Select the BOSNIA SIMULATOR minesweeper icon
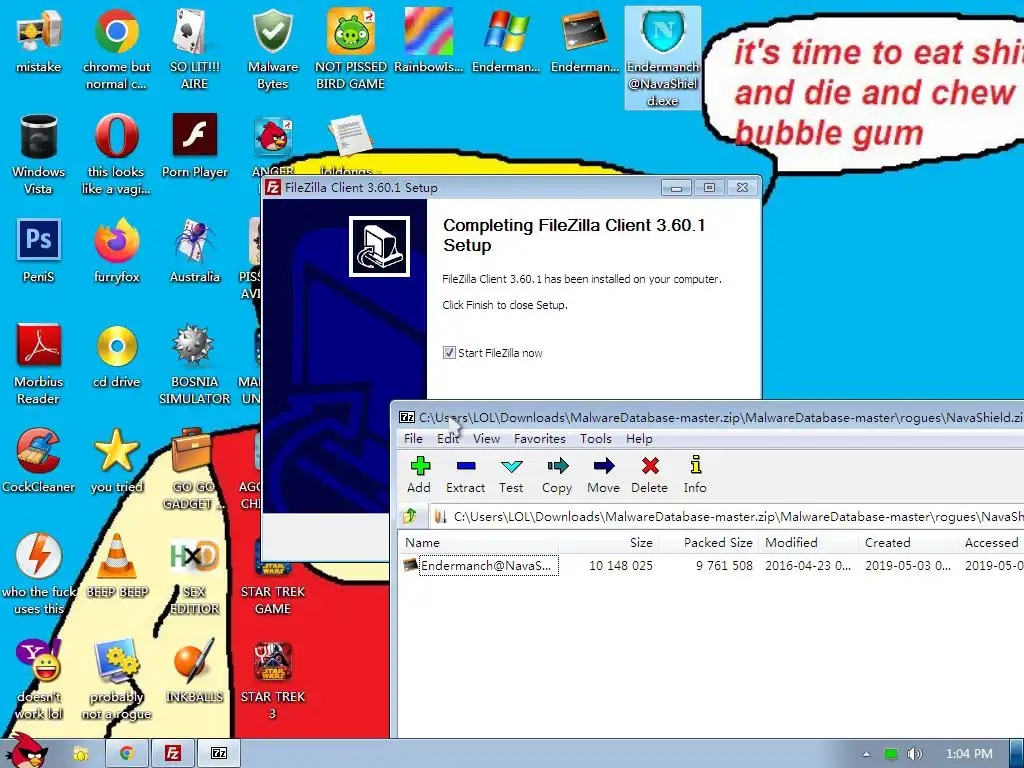Viewport: 1024px width, 768px height. [195, 364]
